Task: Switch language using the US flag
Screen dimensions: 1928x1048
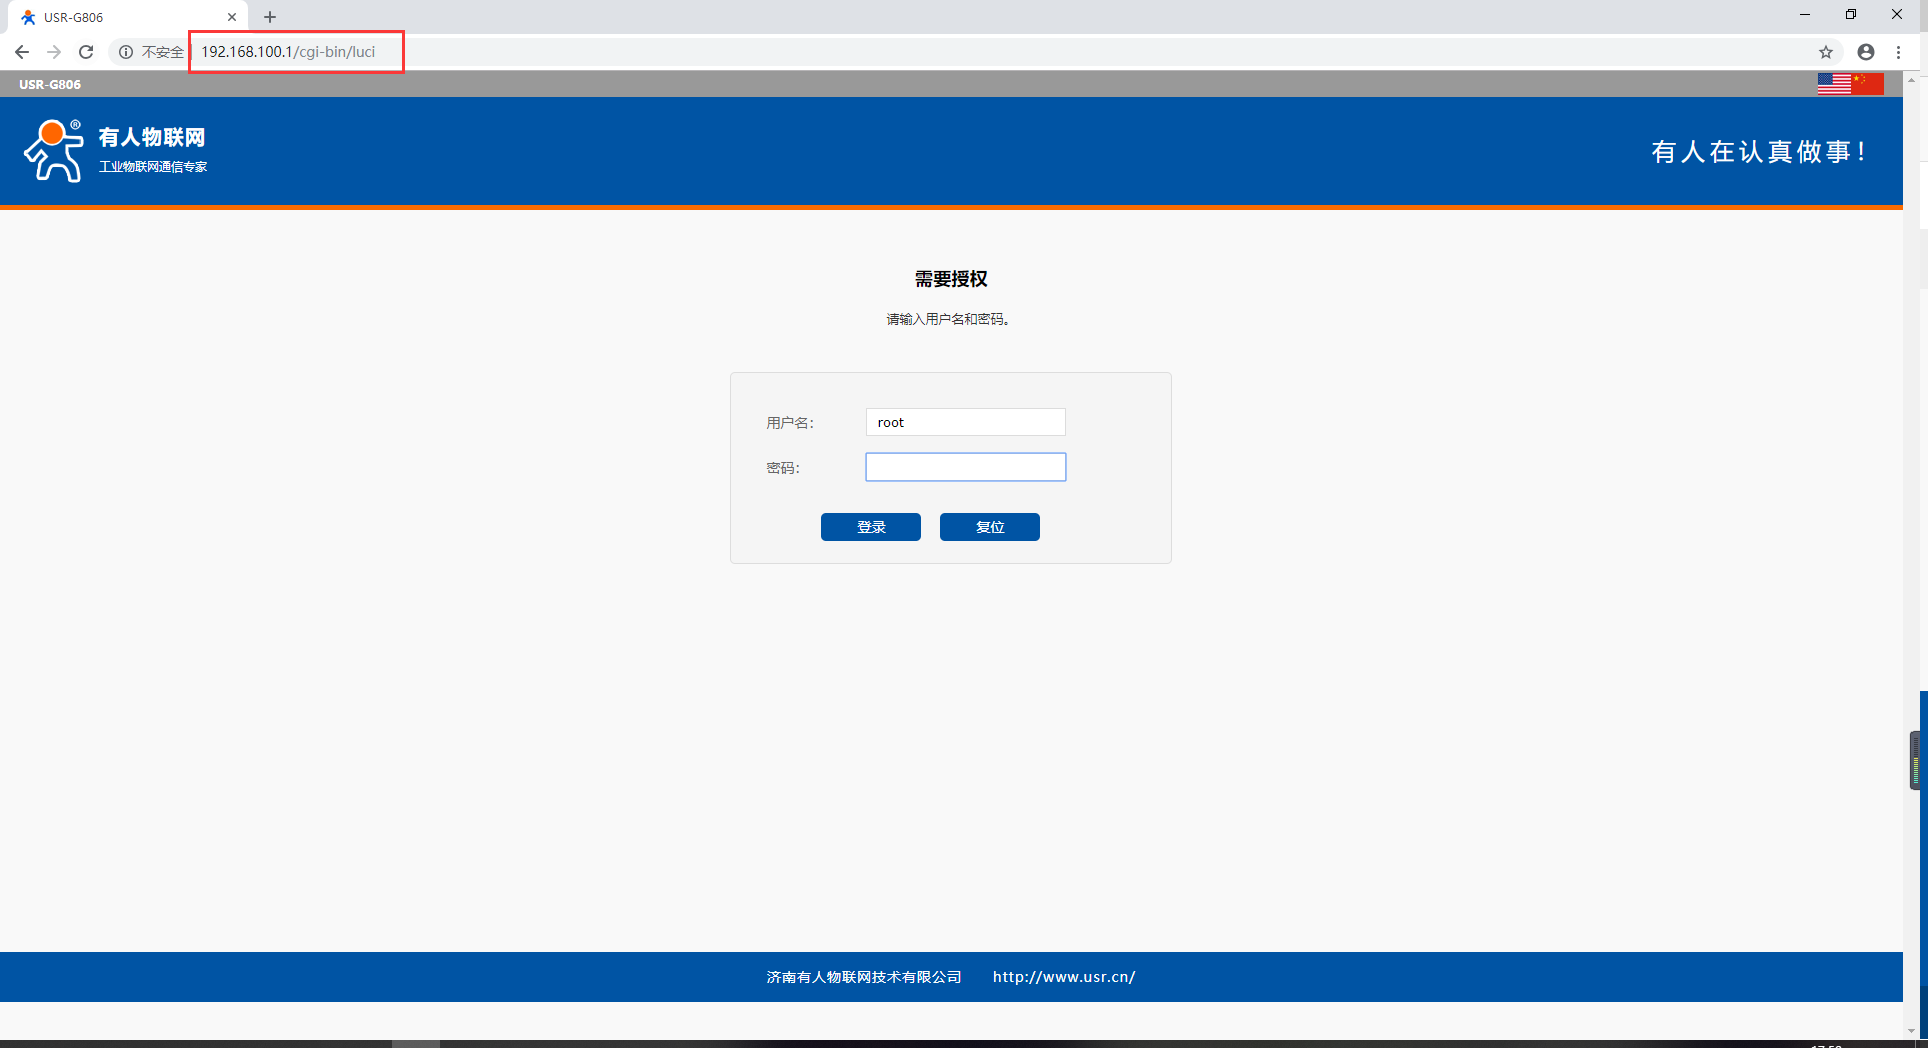Action: [1833, 85]
